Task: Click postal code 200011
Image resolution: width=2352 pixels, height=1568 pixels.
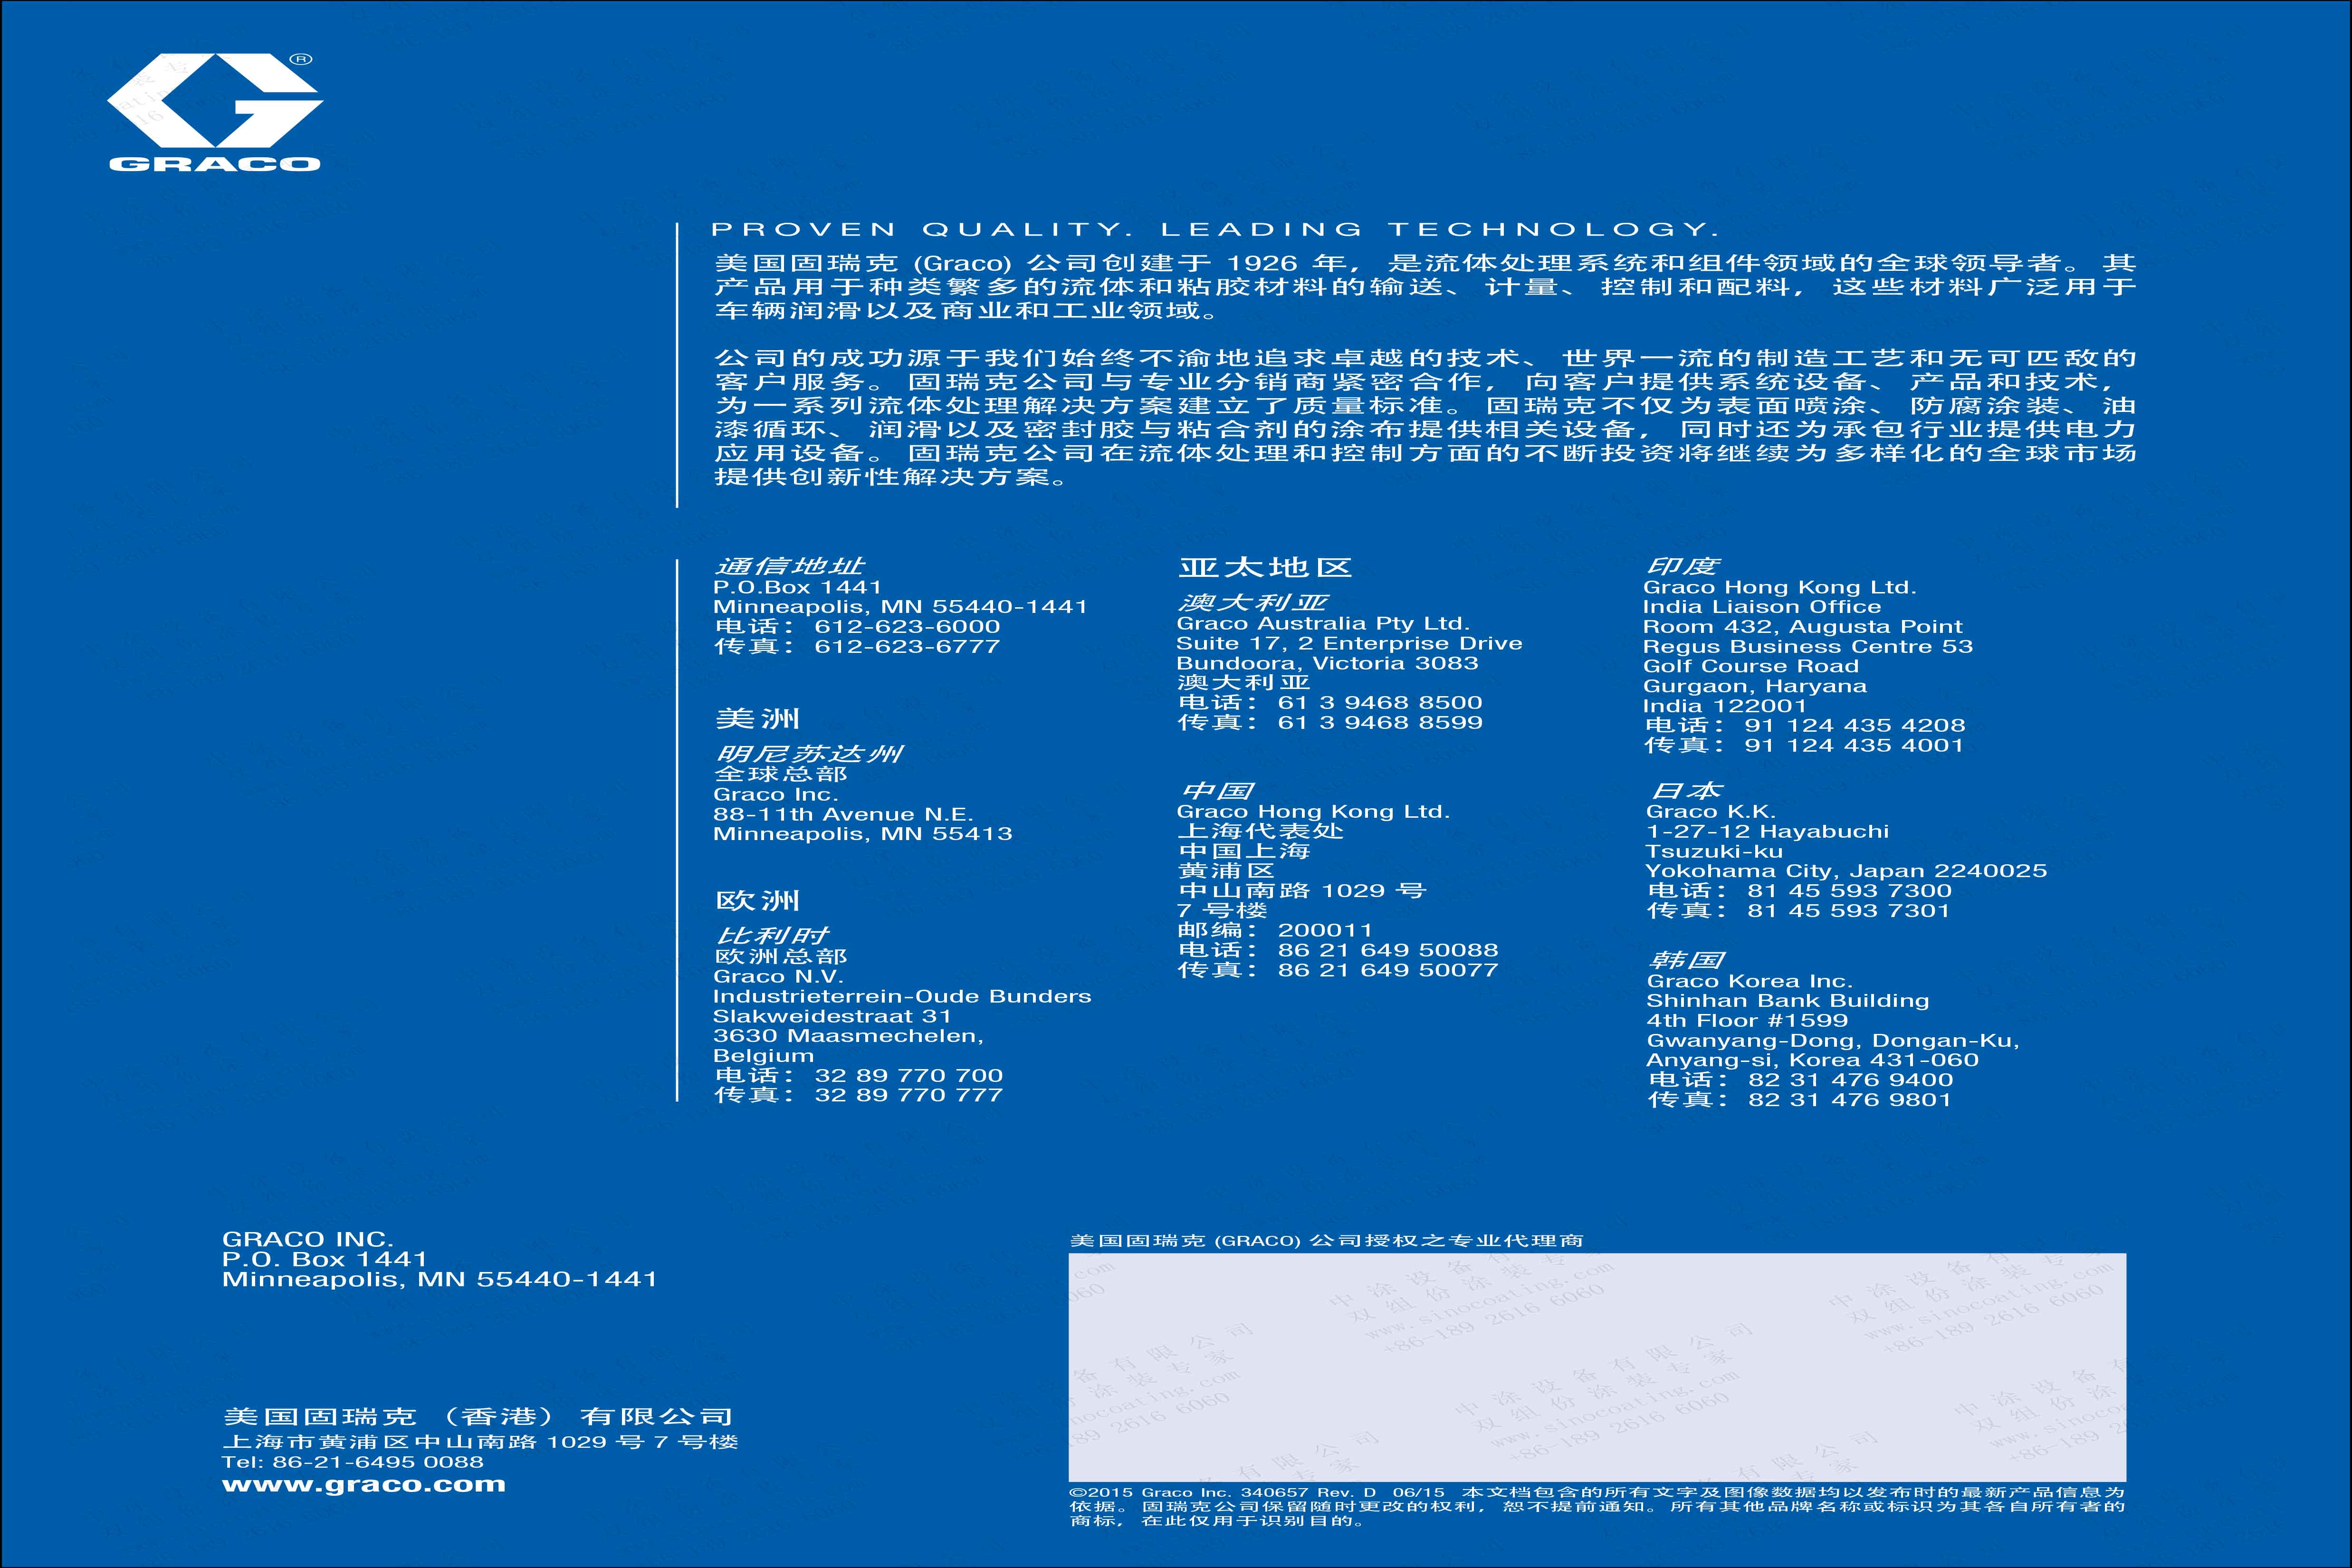Action: click(x=1325, y=931)
